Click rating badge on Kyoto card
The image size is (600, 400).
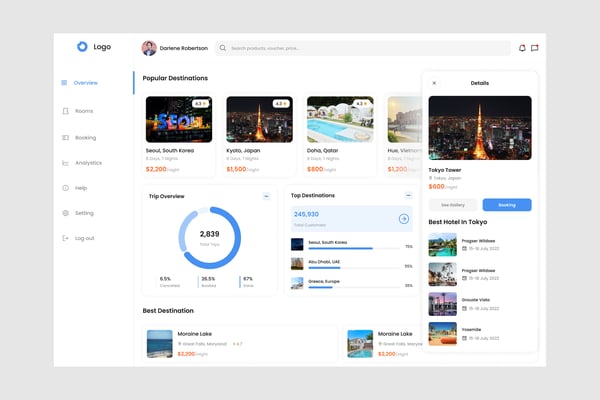click(x=281, y=104)
